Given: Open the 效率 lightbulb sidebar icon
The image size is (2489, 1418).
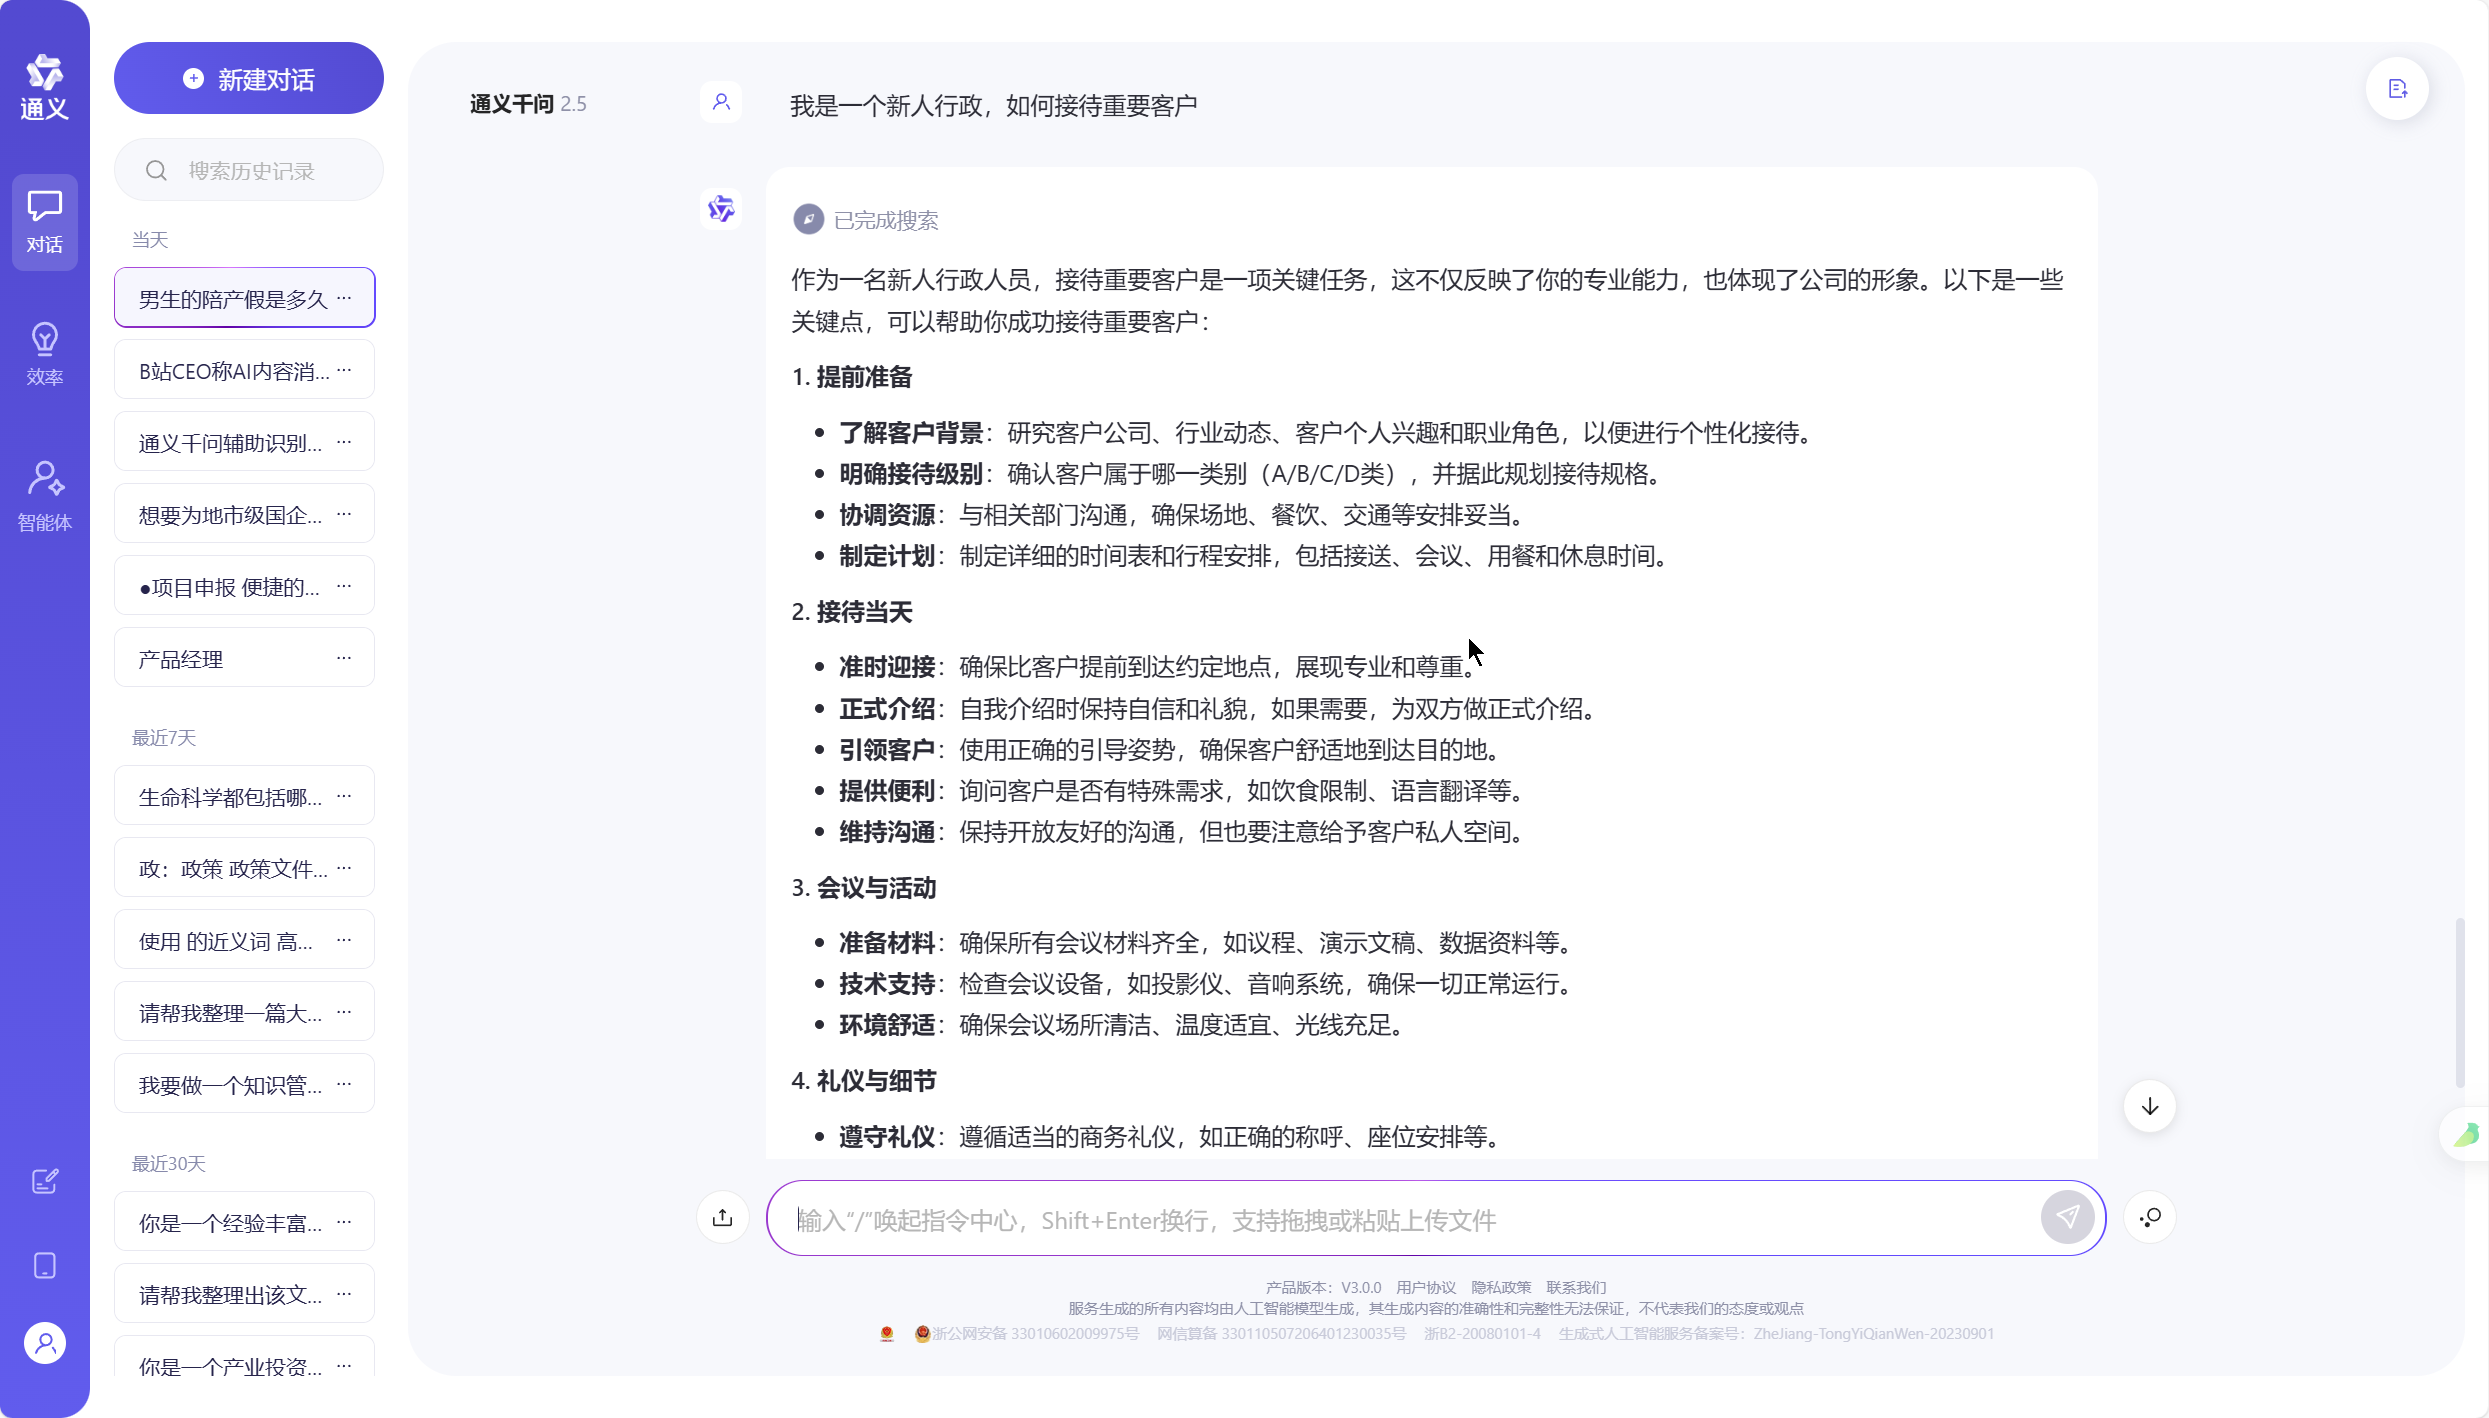Looking at the screenshot, I should pyautogui.click(x=44, y=353).
